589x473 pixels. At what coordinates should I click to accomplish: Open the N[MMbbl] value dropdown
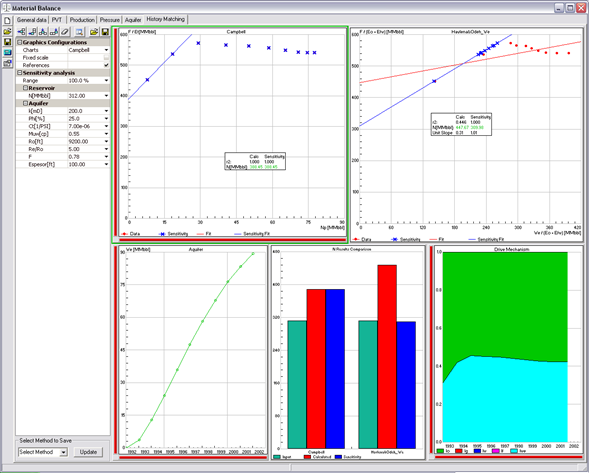(x=106, y=96)
